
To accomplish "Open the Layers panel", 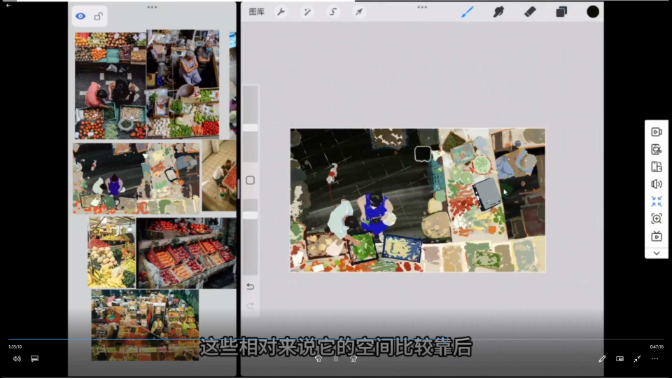I will 561,12.
